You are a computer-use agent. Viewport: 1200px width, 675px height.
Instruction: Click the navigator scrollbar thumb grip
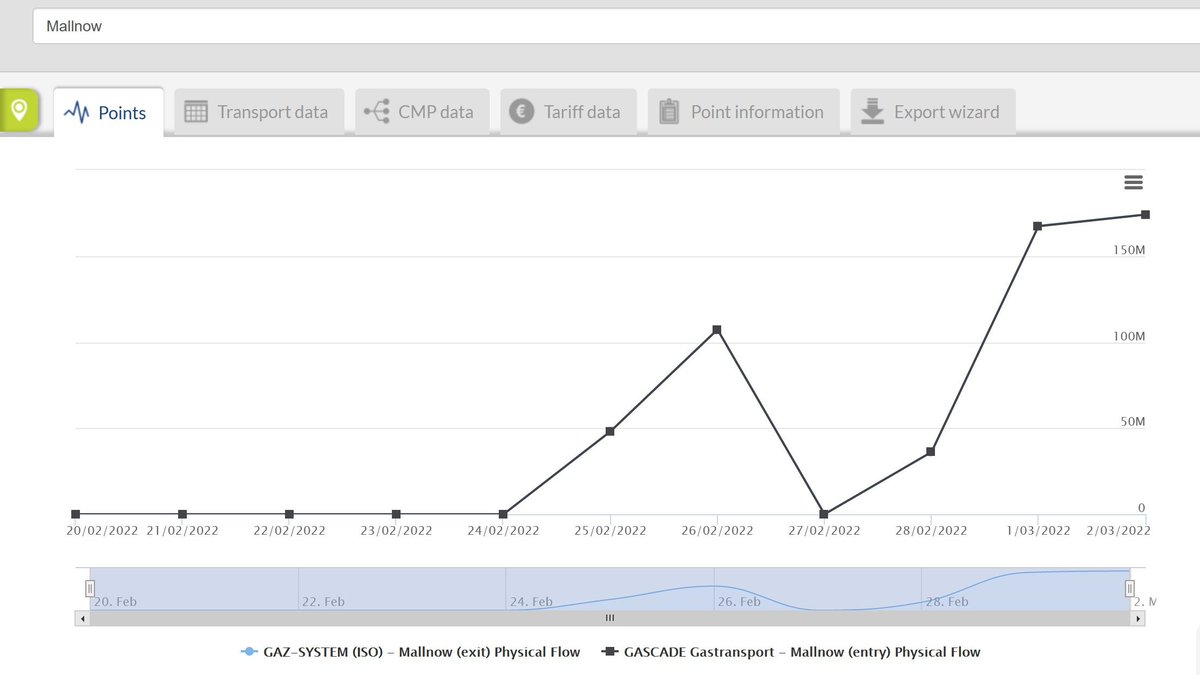(610, 619)
